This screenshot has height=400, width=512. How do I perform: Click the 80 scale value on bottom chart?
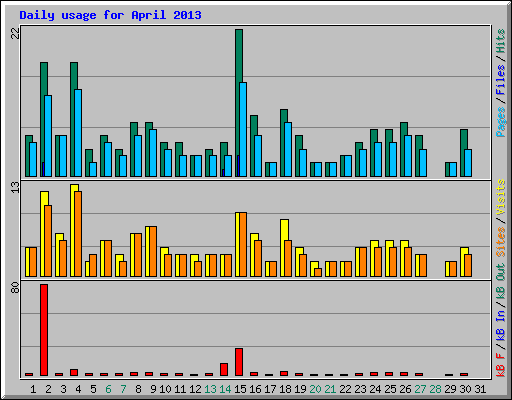pyautogui.click(x=16, y=287)
